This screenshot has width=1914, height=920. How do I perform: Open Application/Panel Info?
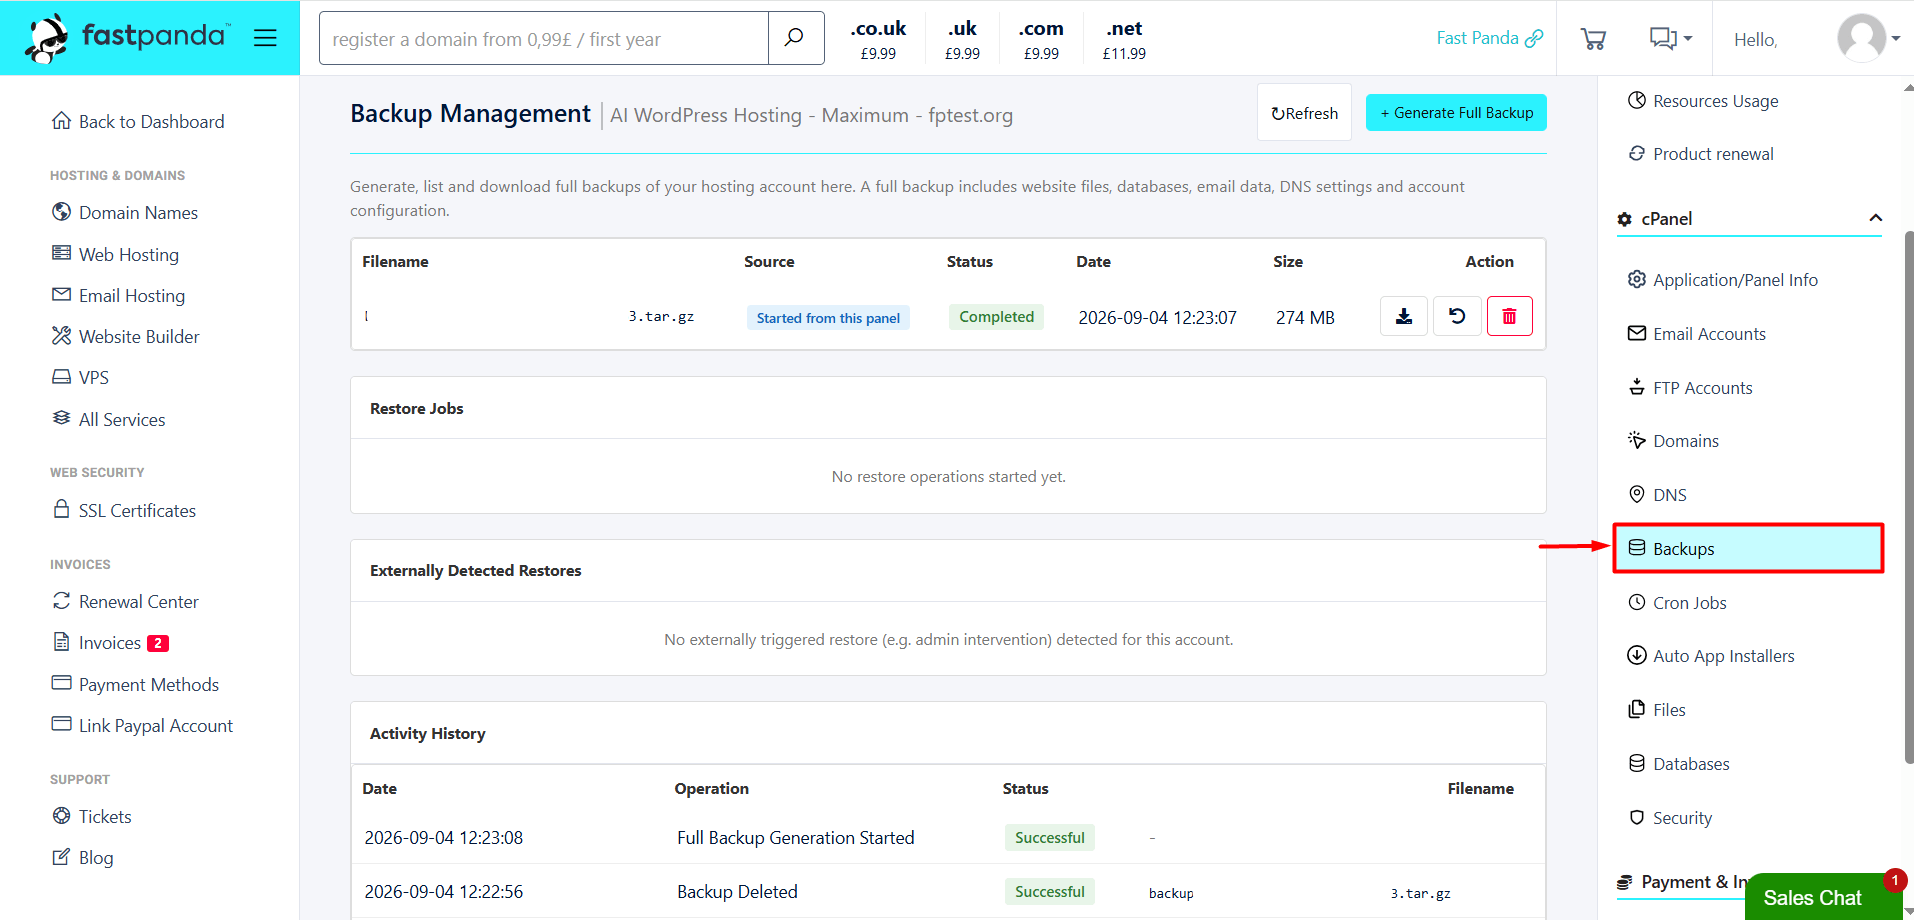[x=1723, y=279]
